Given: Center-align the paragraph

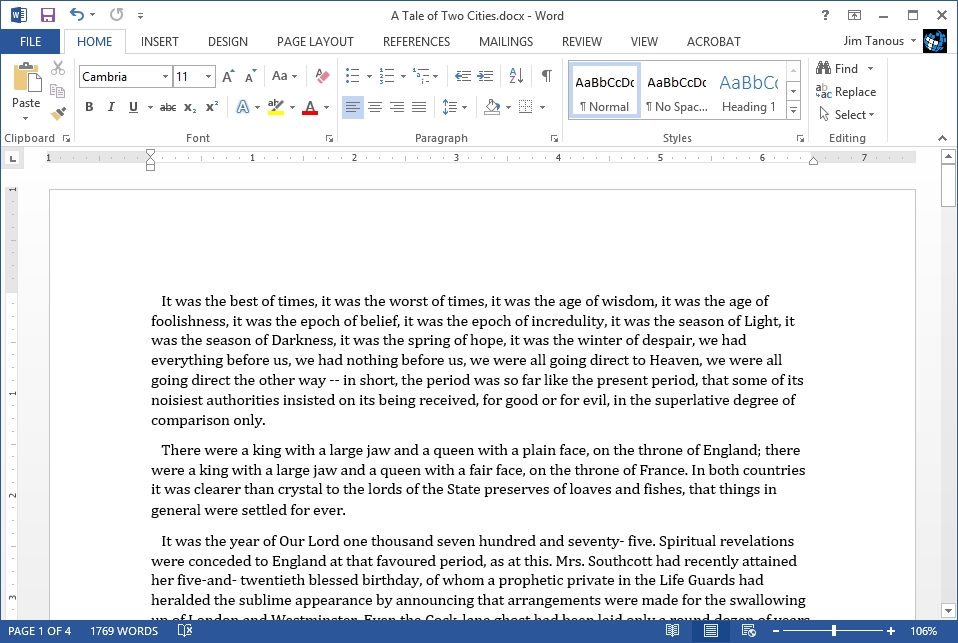Looking at the screenshot, I should (x=375, y=108).
